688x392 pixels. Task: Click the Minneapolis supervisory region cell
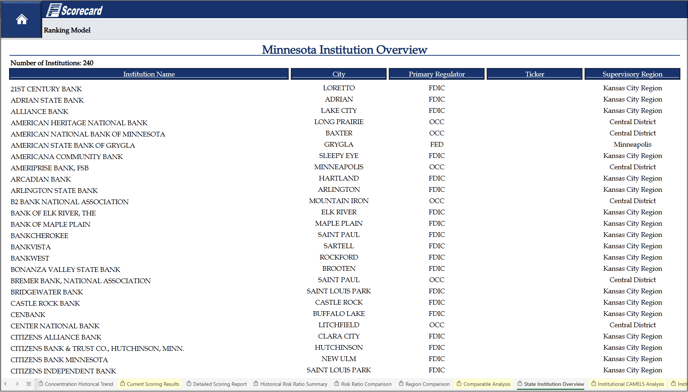tap(632, 144)
